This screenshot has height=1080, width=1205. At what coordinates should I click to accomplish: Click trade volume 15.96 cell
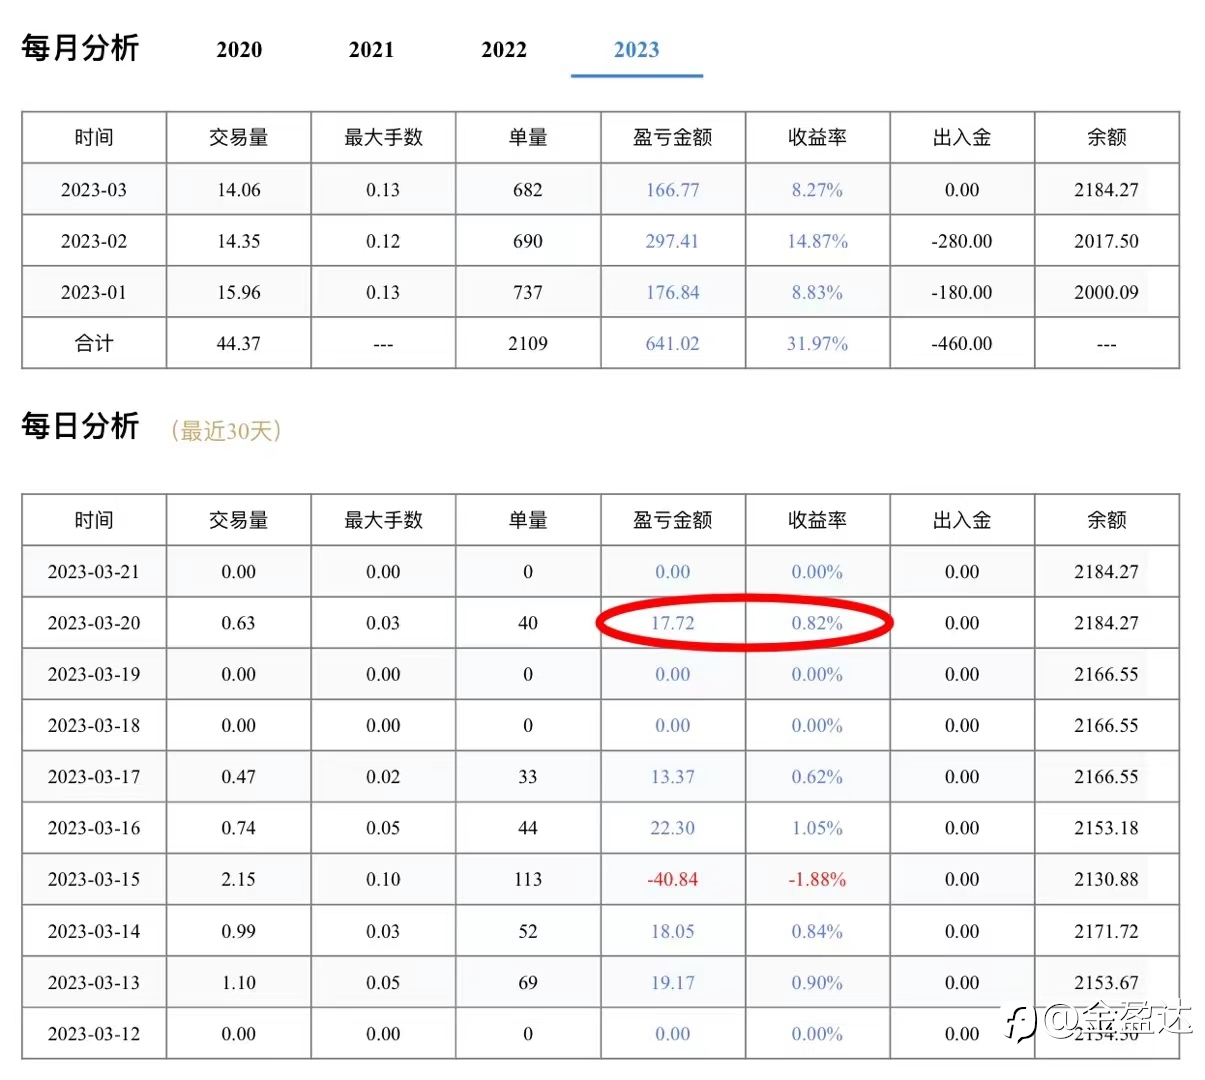point(239,293)
